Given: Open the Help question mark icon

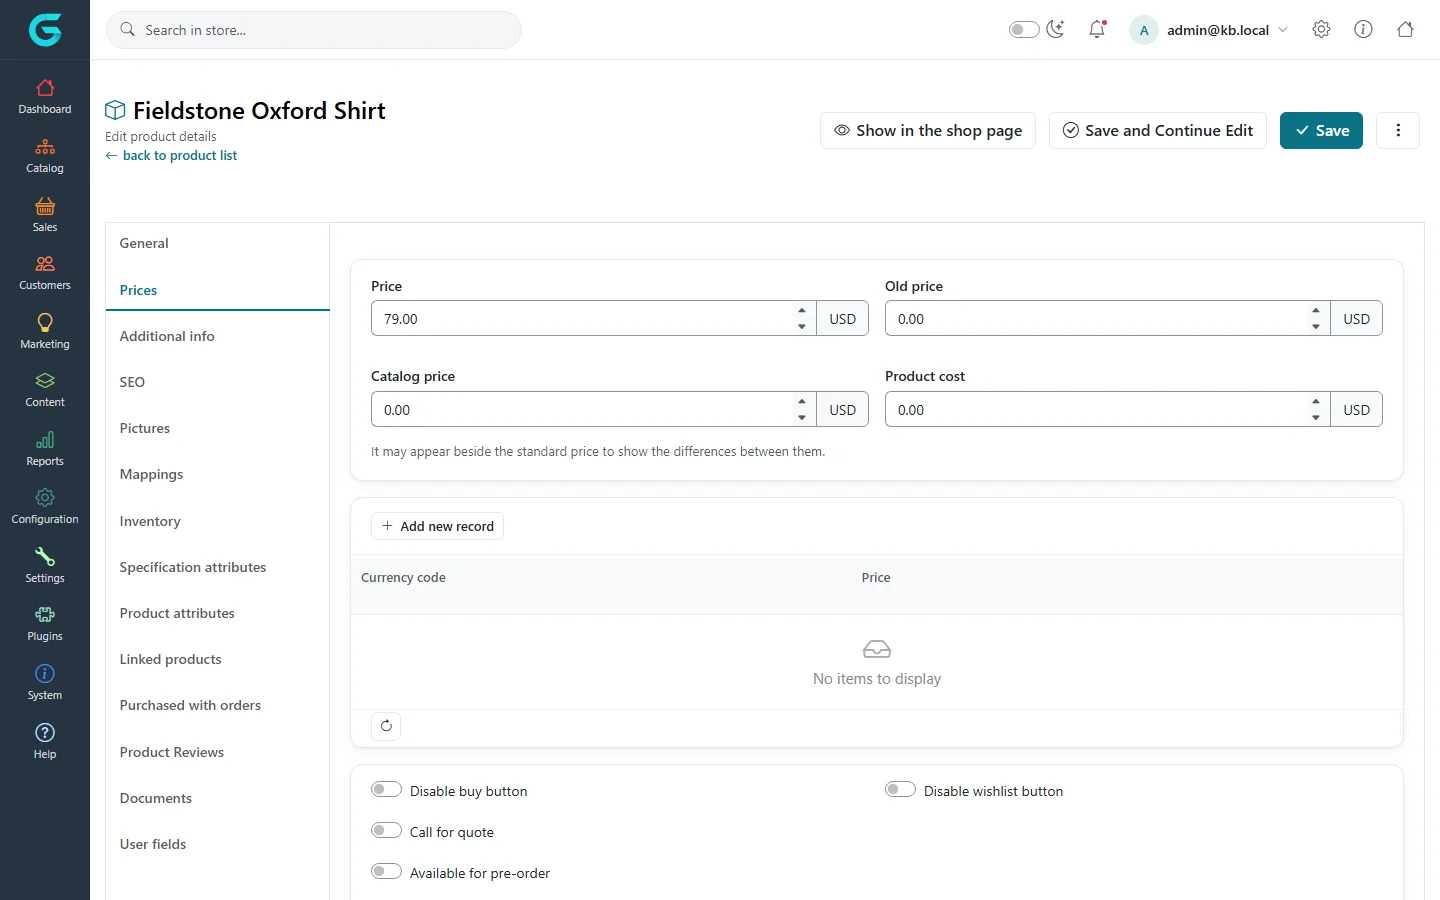Looking at the screenshot, I should point(45,733).
